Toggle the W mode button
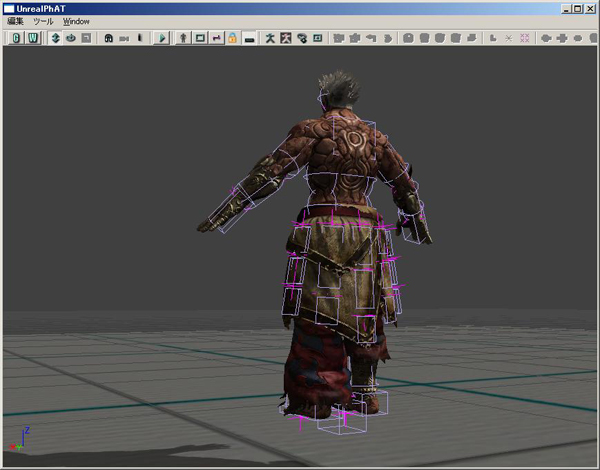This screenshot has height=470, width=600. (x=33, y=38)
